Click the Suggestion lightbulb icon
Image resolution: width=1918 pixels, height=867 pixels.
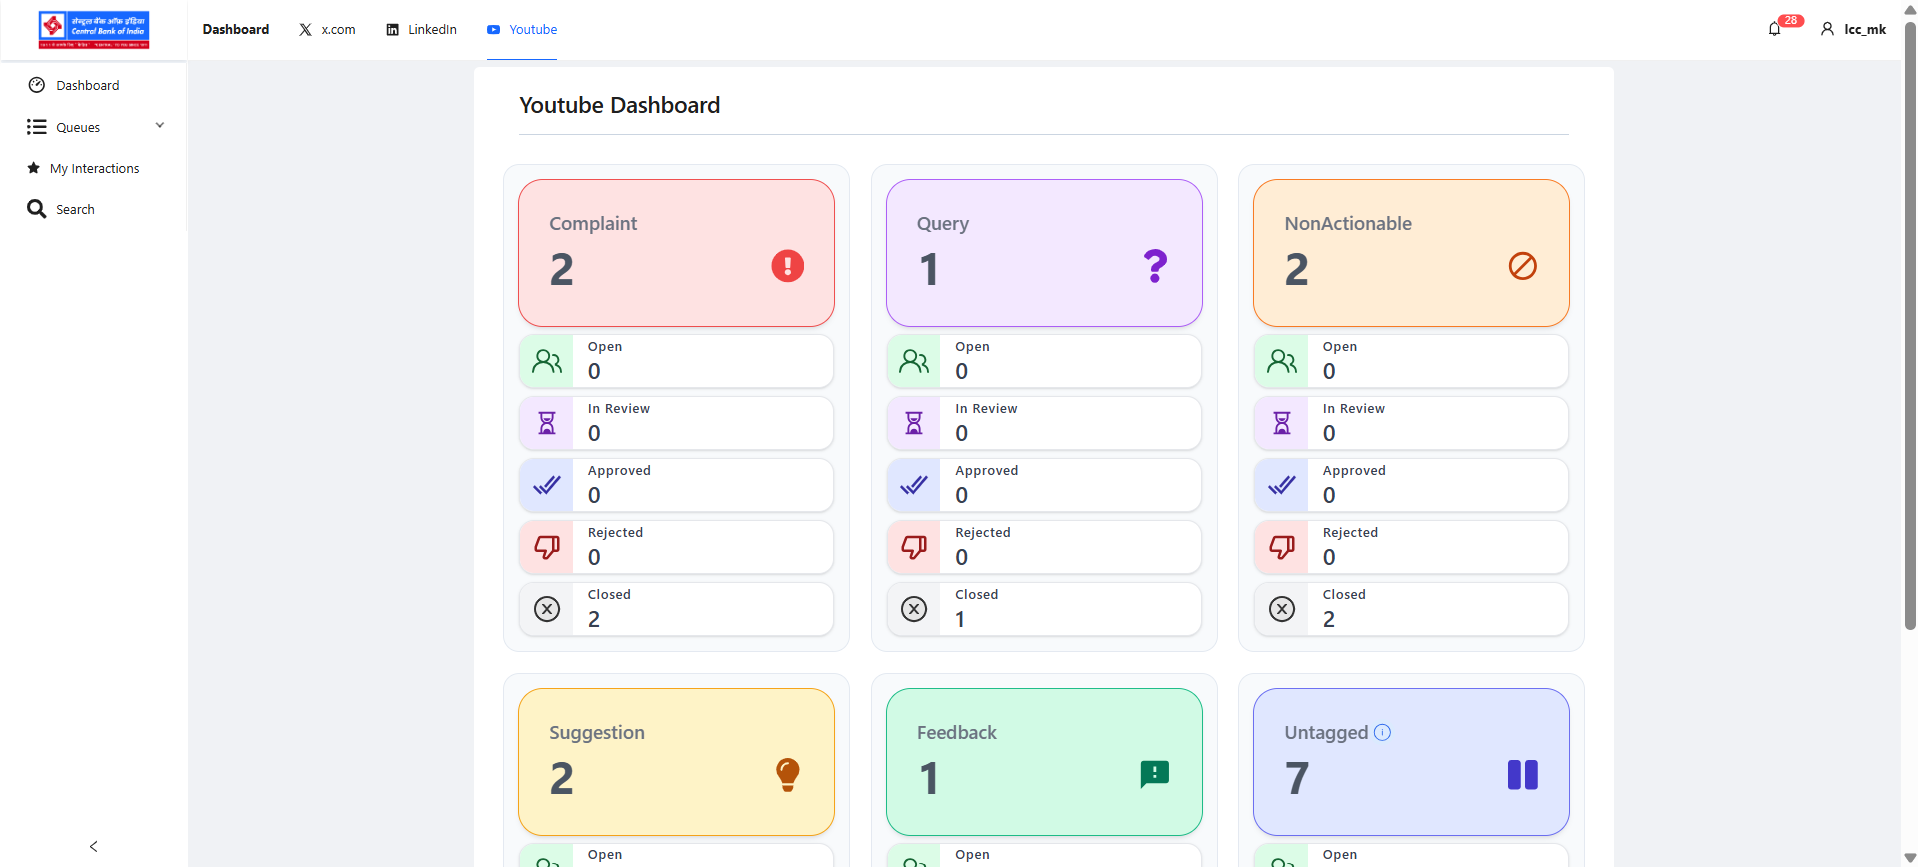(x=788, y=775)
